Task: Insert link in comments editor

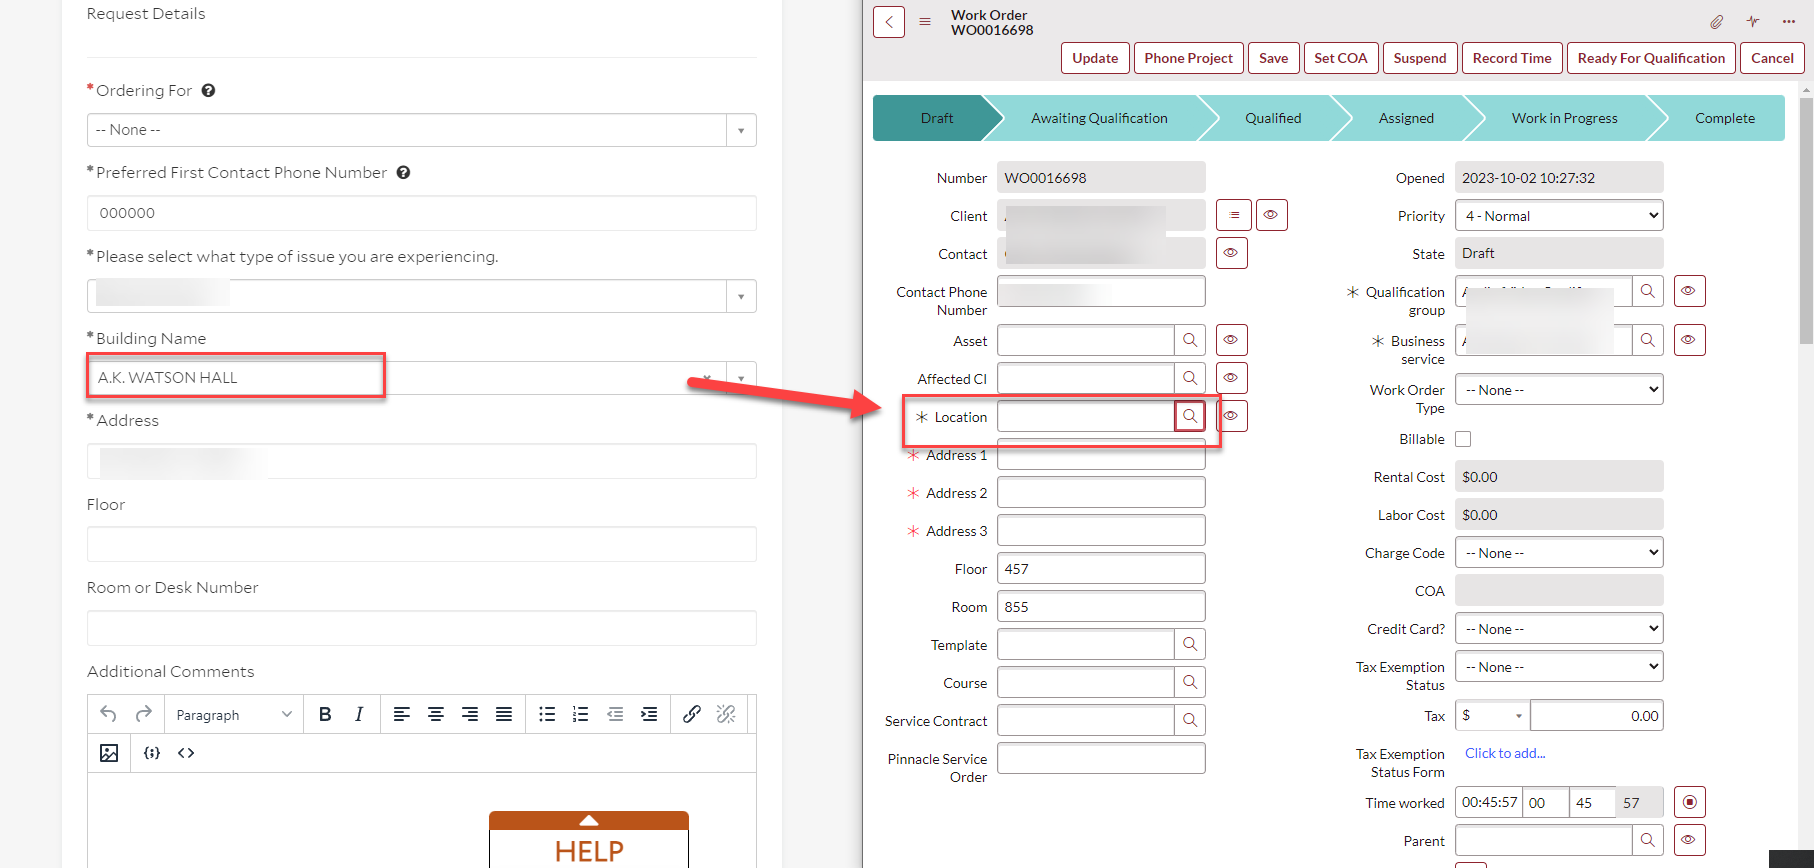Action: (692, 714)
